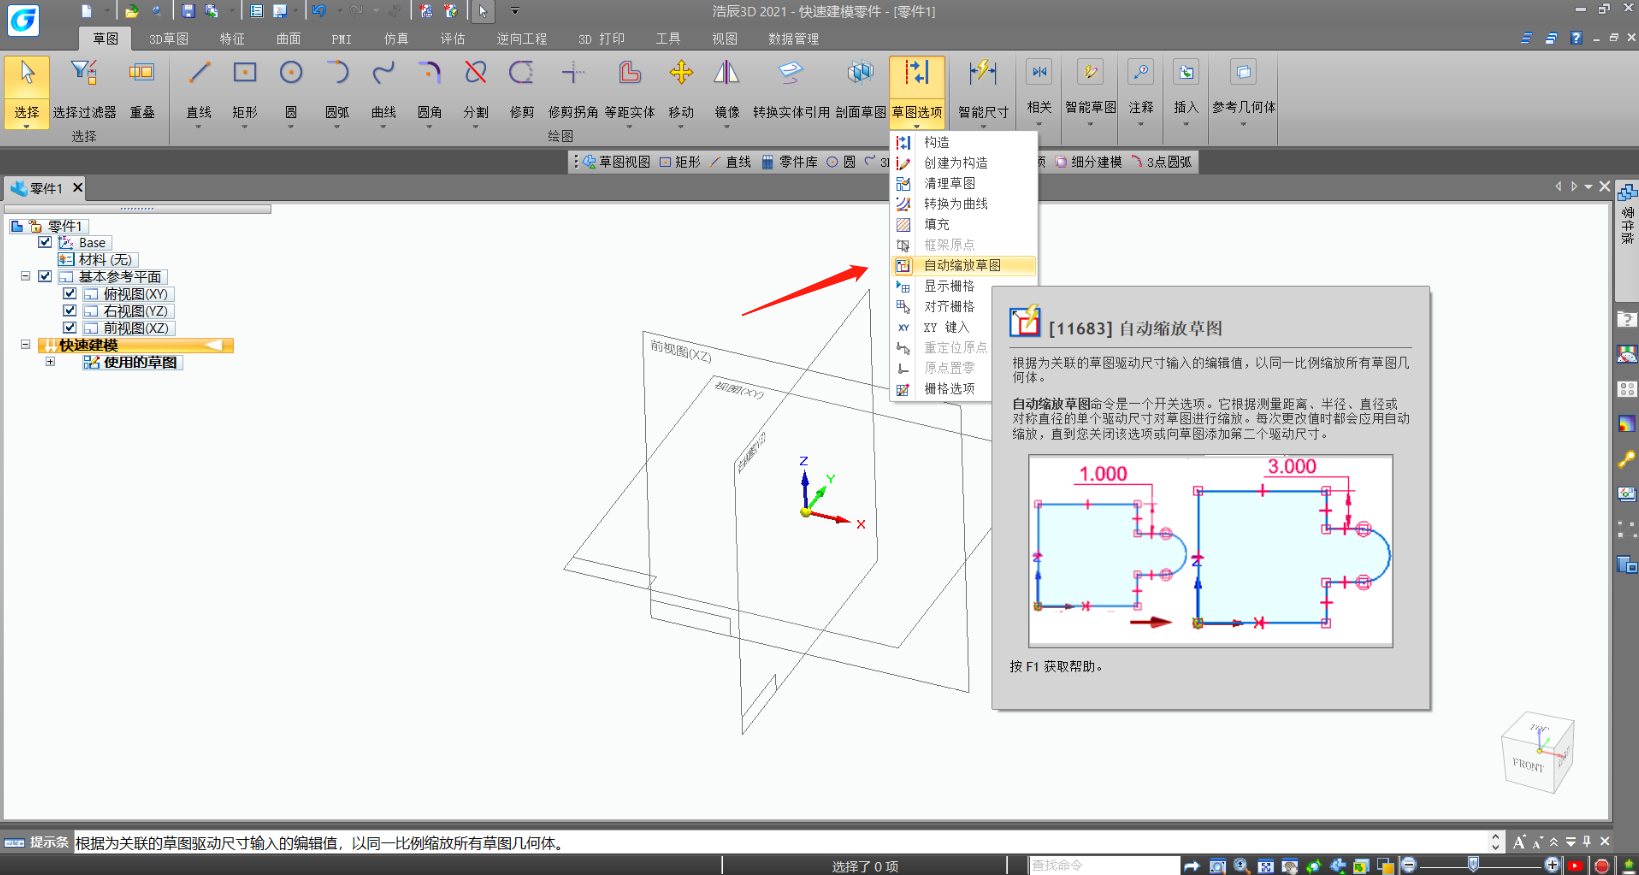
Task: Toggle 显示栅格 show grid option
Action: (963, 286)
